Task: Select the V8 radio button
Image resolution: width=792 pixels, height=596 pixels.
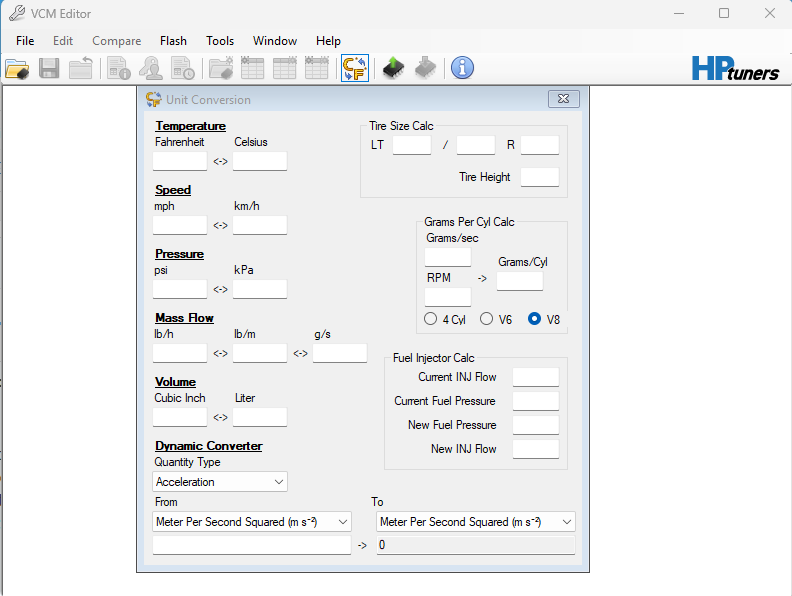Action: point(535,319)
